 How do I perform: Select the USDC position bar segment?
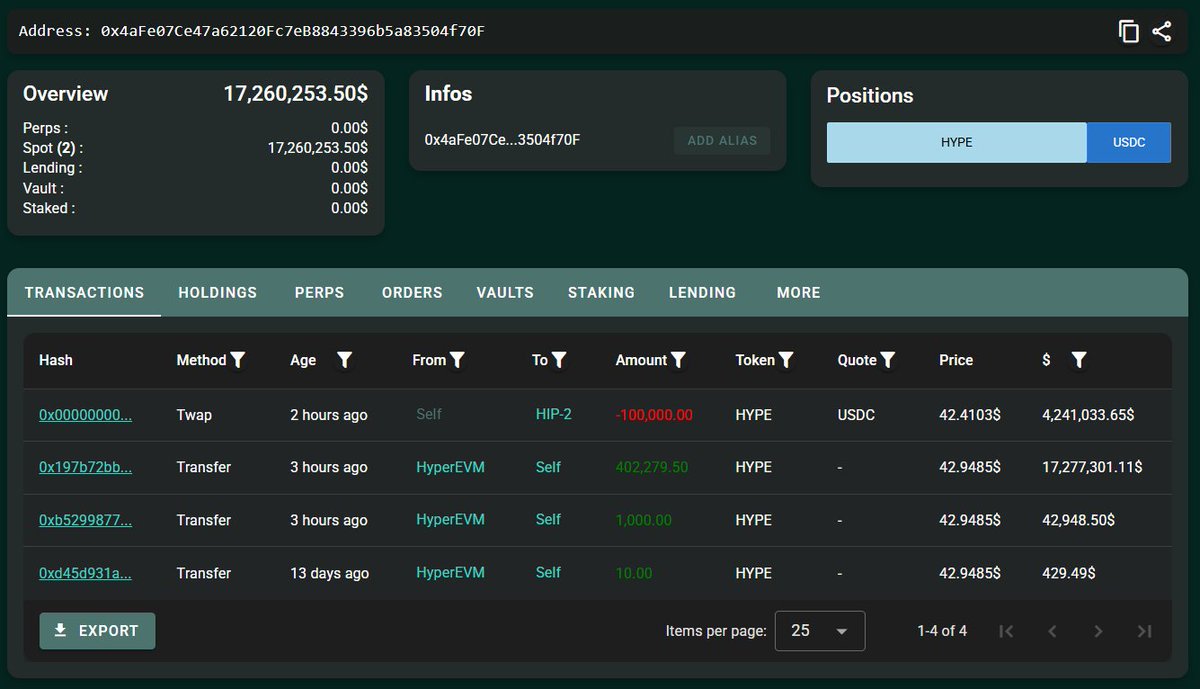point(1129,142)
